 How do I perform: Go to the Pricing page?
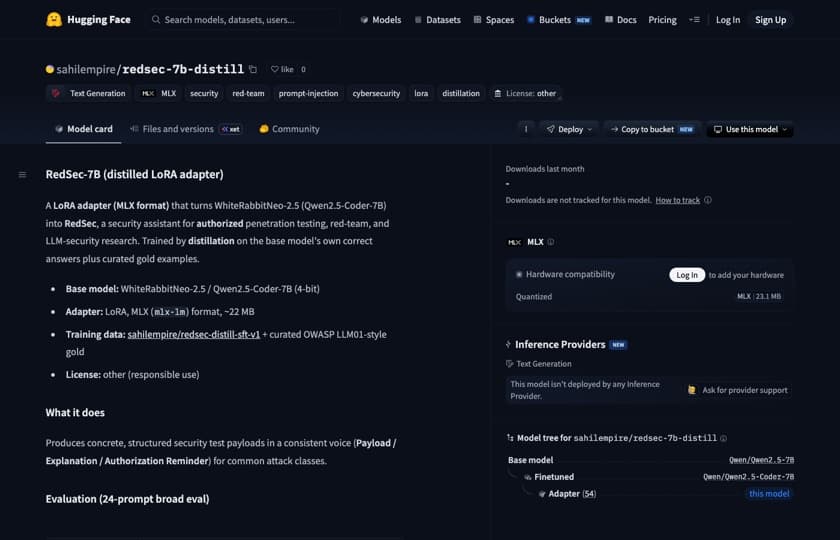pyautogui.click(x=662, y=20)
